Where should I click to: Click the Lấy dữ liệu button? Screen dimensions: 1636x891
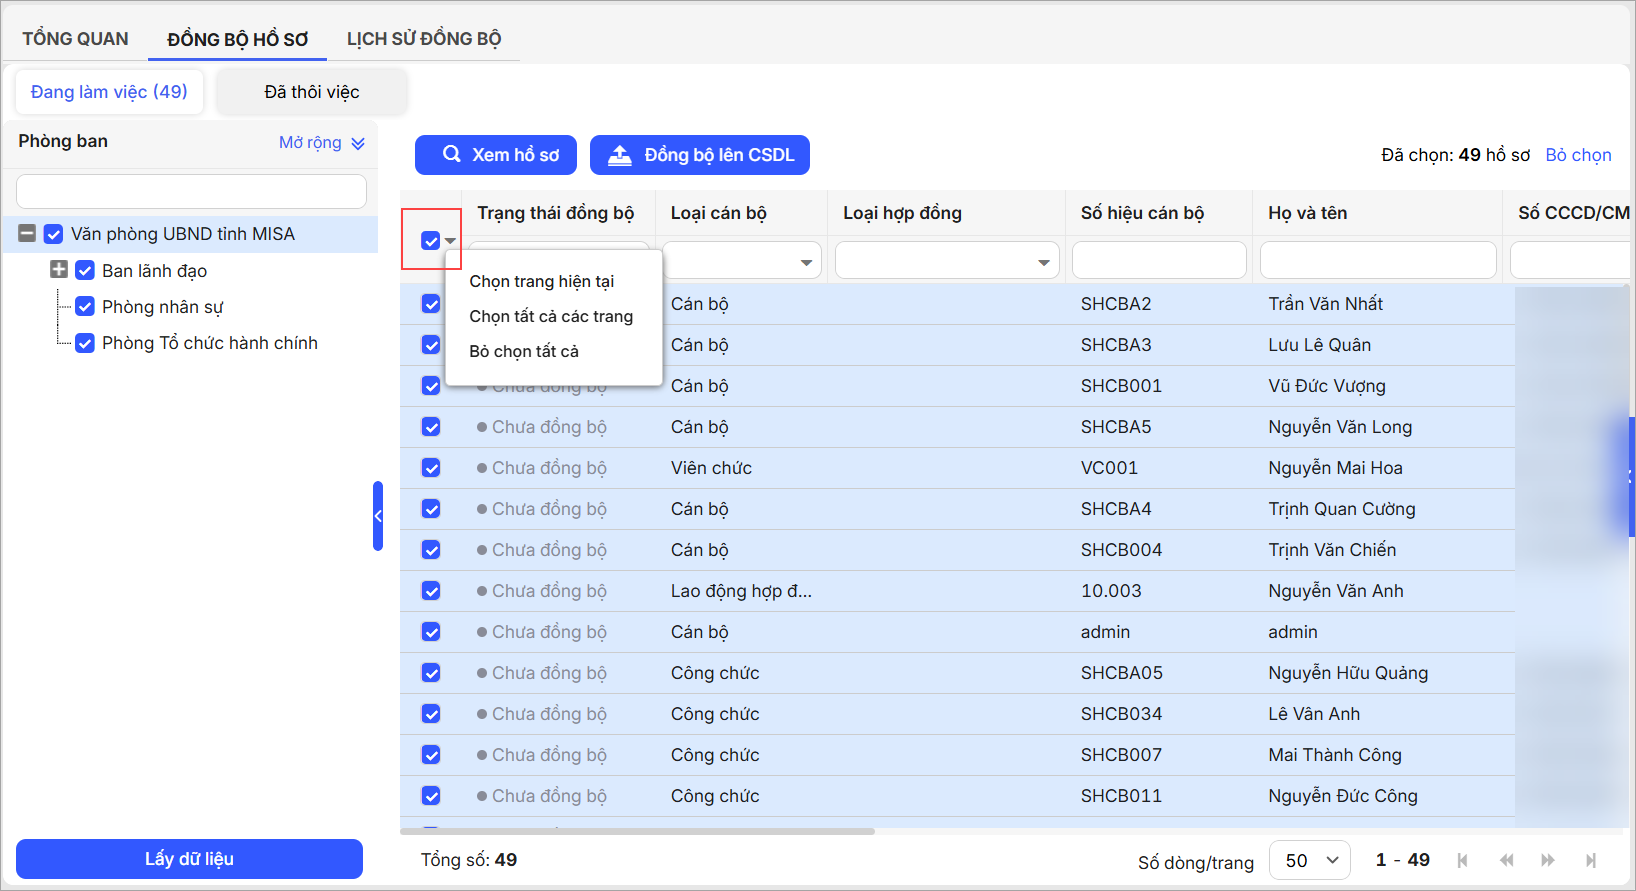coord(189,859)
